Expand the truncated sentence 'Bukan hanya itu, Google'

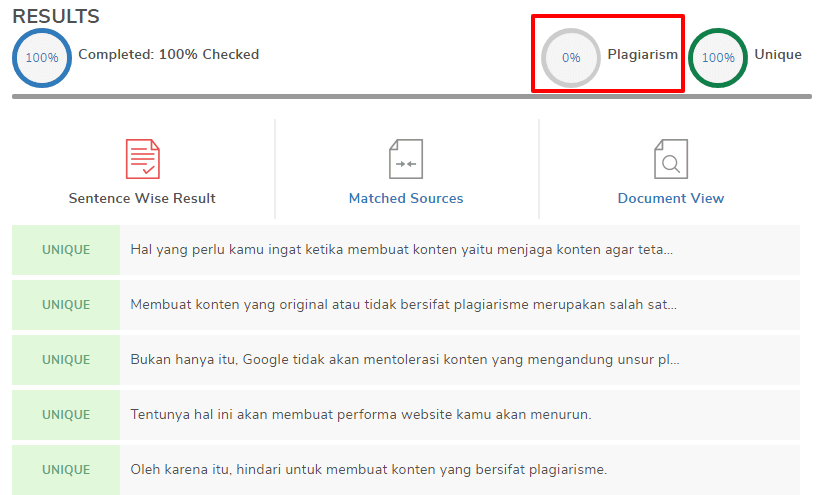tap(403, 360)
